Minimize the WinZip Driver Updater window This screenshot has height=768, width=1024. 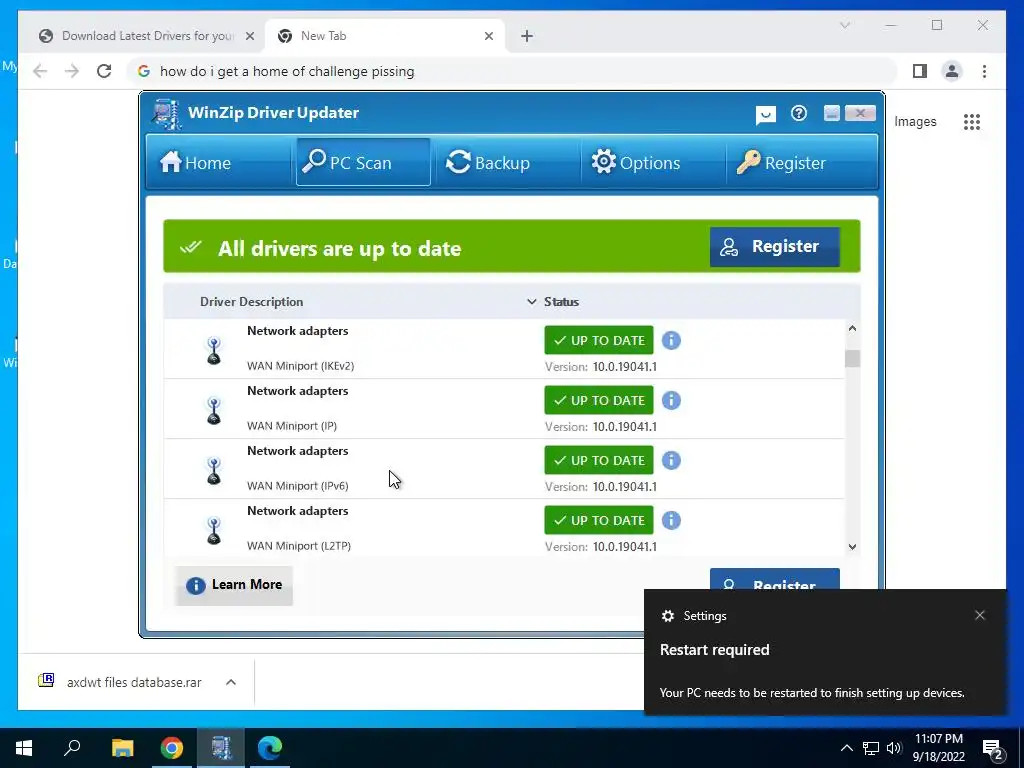pyautogui.click(x=831, y=114)
